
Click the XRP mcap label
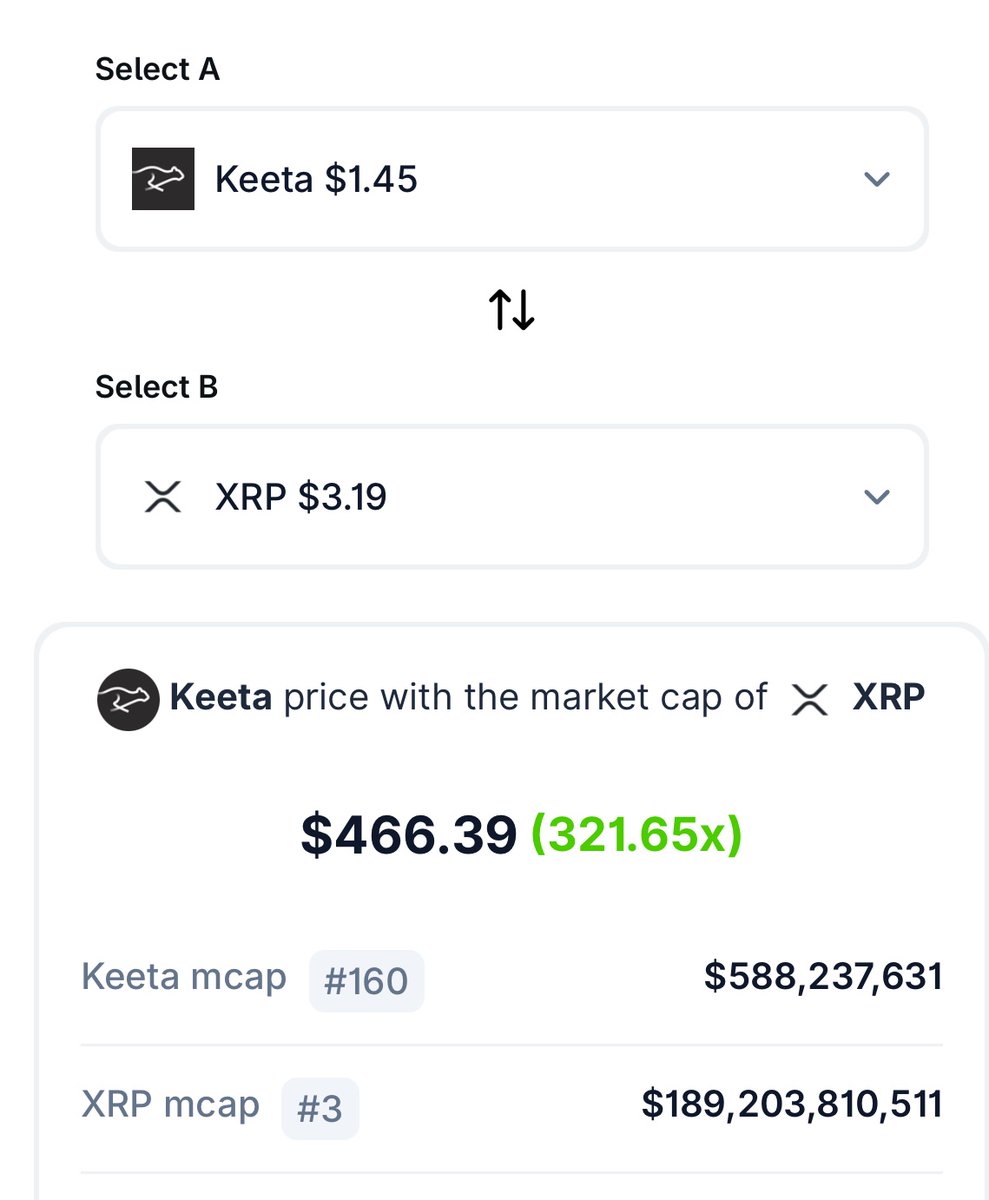[x=170, y=1105]
